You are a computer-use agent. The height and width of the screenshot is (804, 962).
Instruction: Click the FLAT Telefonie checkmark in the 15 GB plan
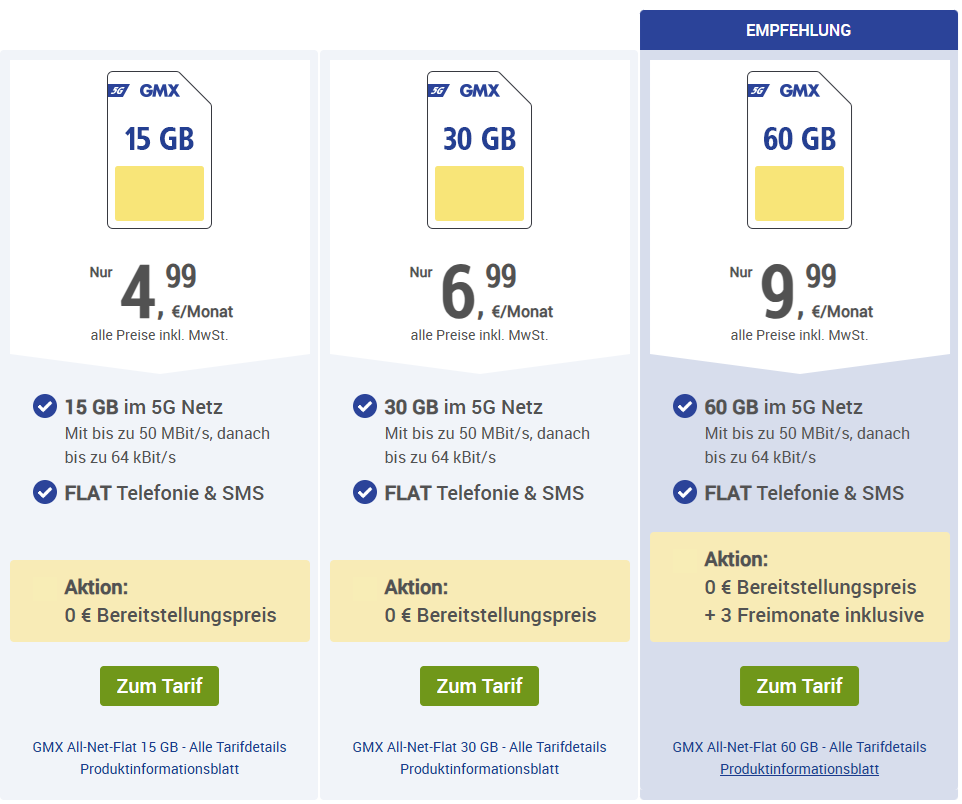[x=45, y=492]
